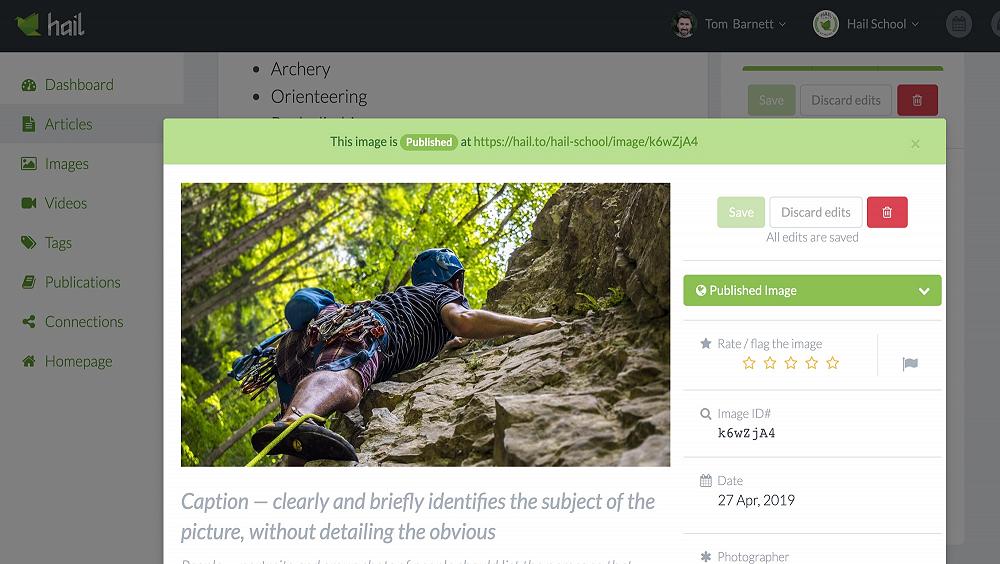Click the hail logo
Screen dimensions: 1000x564
[x=50, y=25]
